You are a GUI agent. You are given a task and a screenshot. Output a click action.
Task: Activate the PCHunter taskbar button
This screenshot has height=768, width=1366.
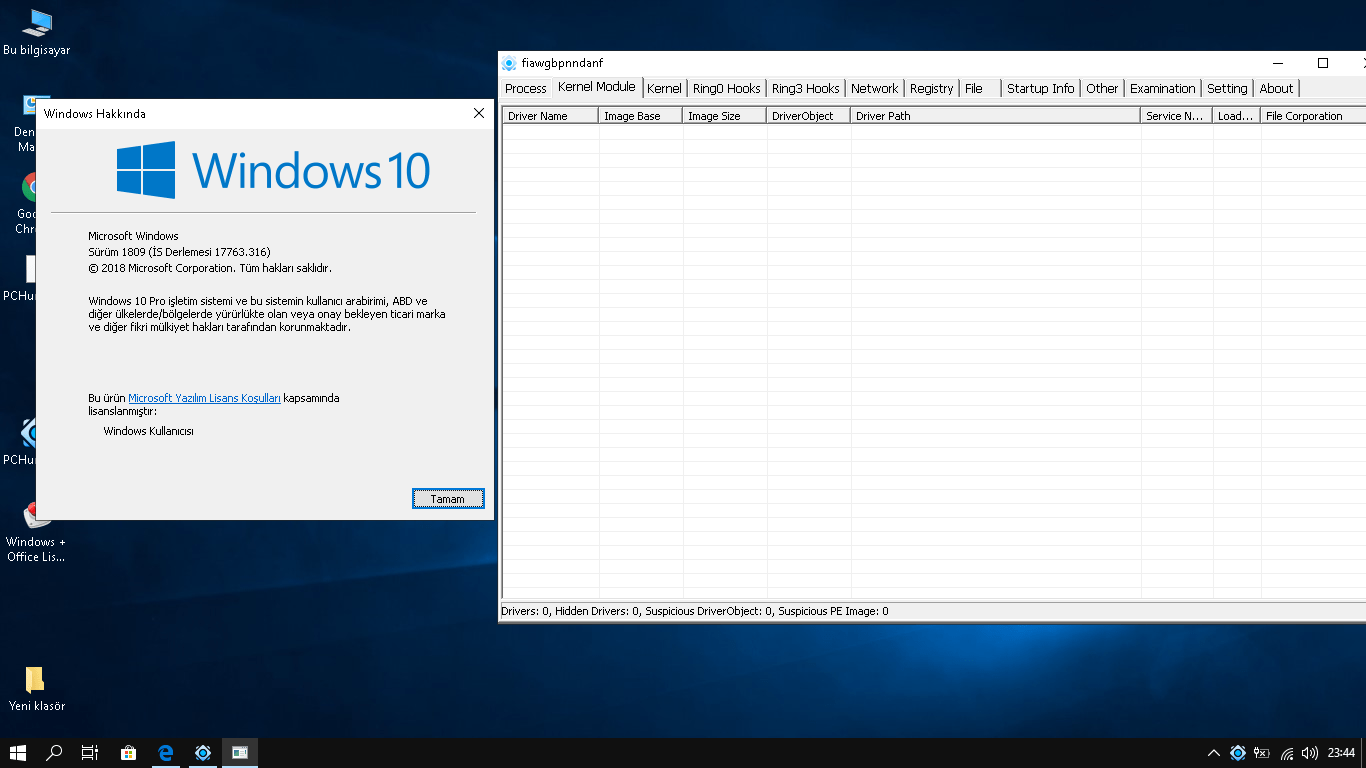(x=203, y=753)
